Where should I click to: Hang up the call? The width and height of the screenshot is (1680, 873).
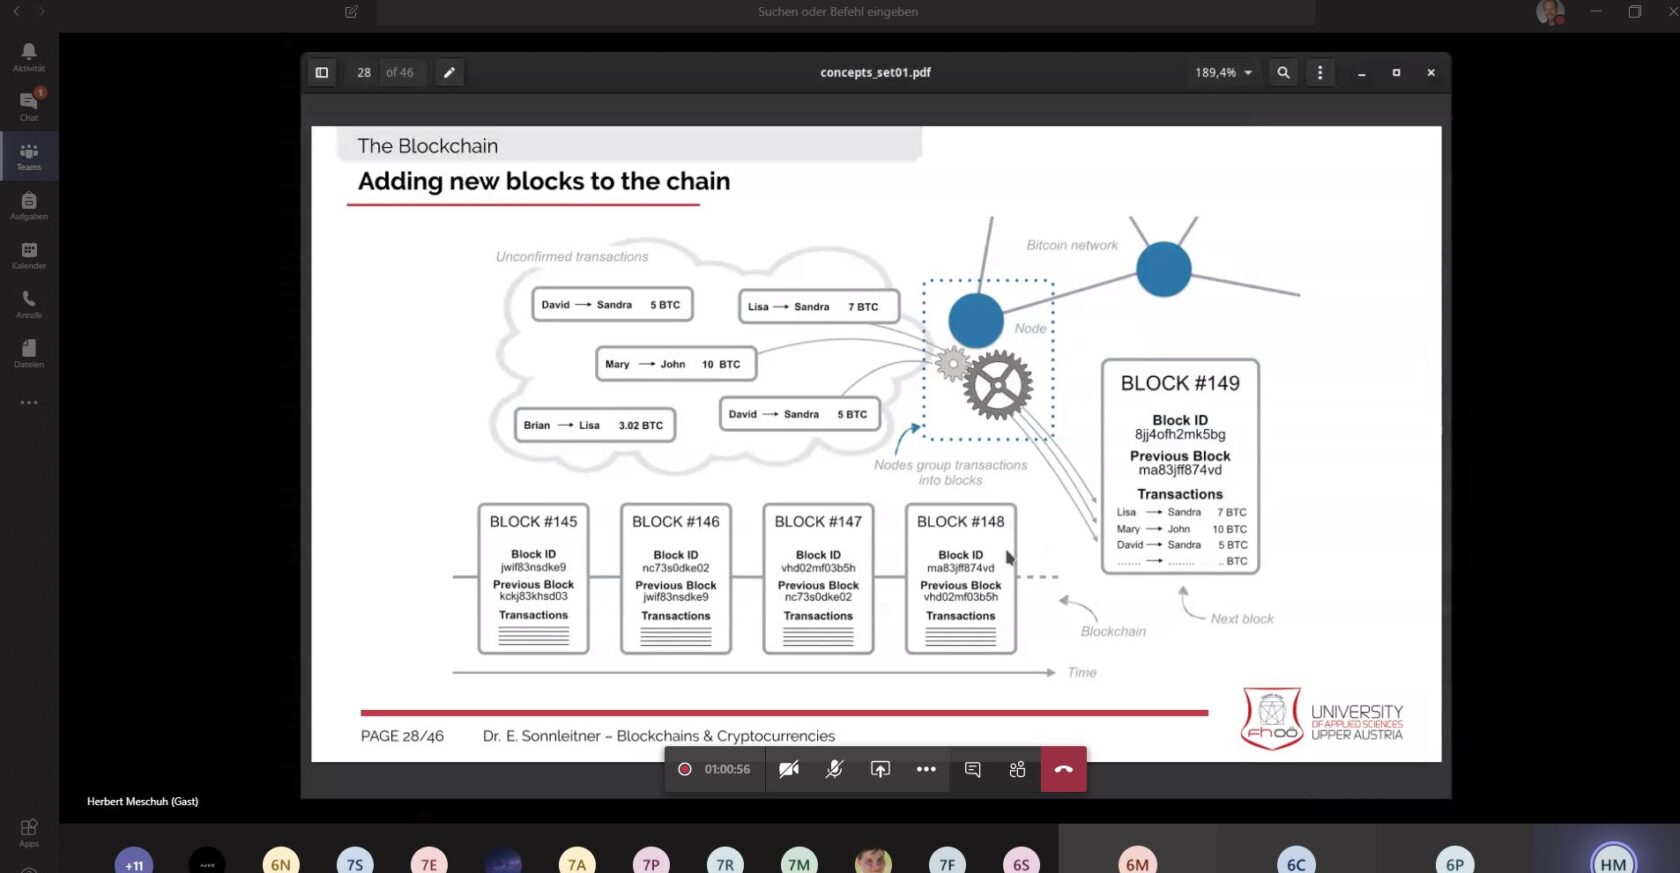tap(1063, 769)
